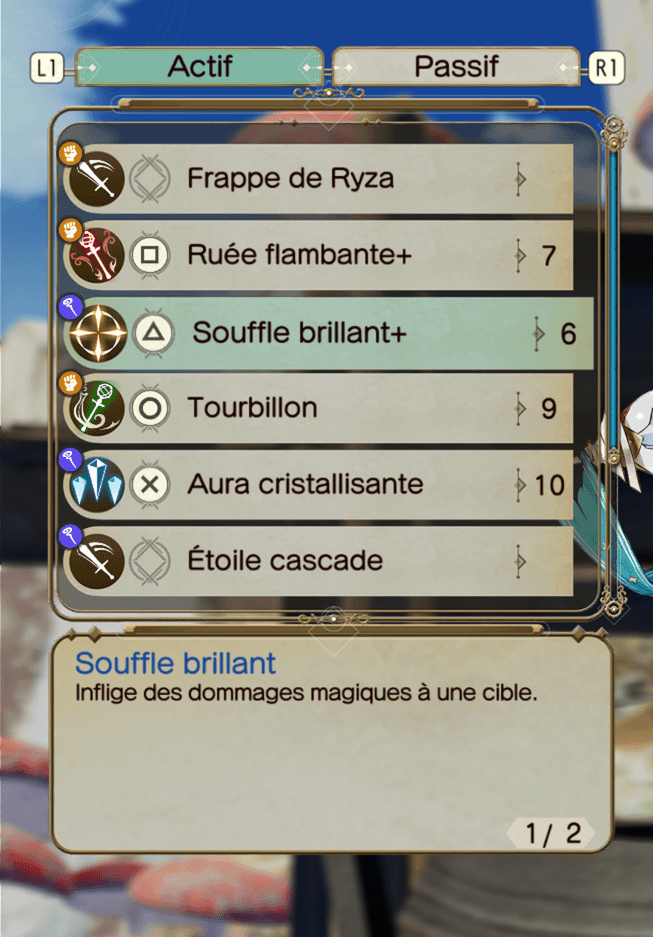Select the Frappe de Ryza sword icon

point(96,179)
